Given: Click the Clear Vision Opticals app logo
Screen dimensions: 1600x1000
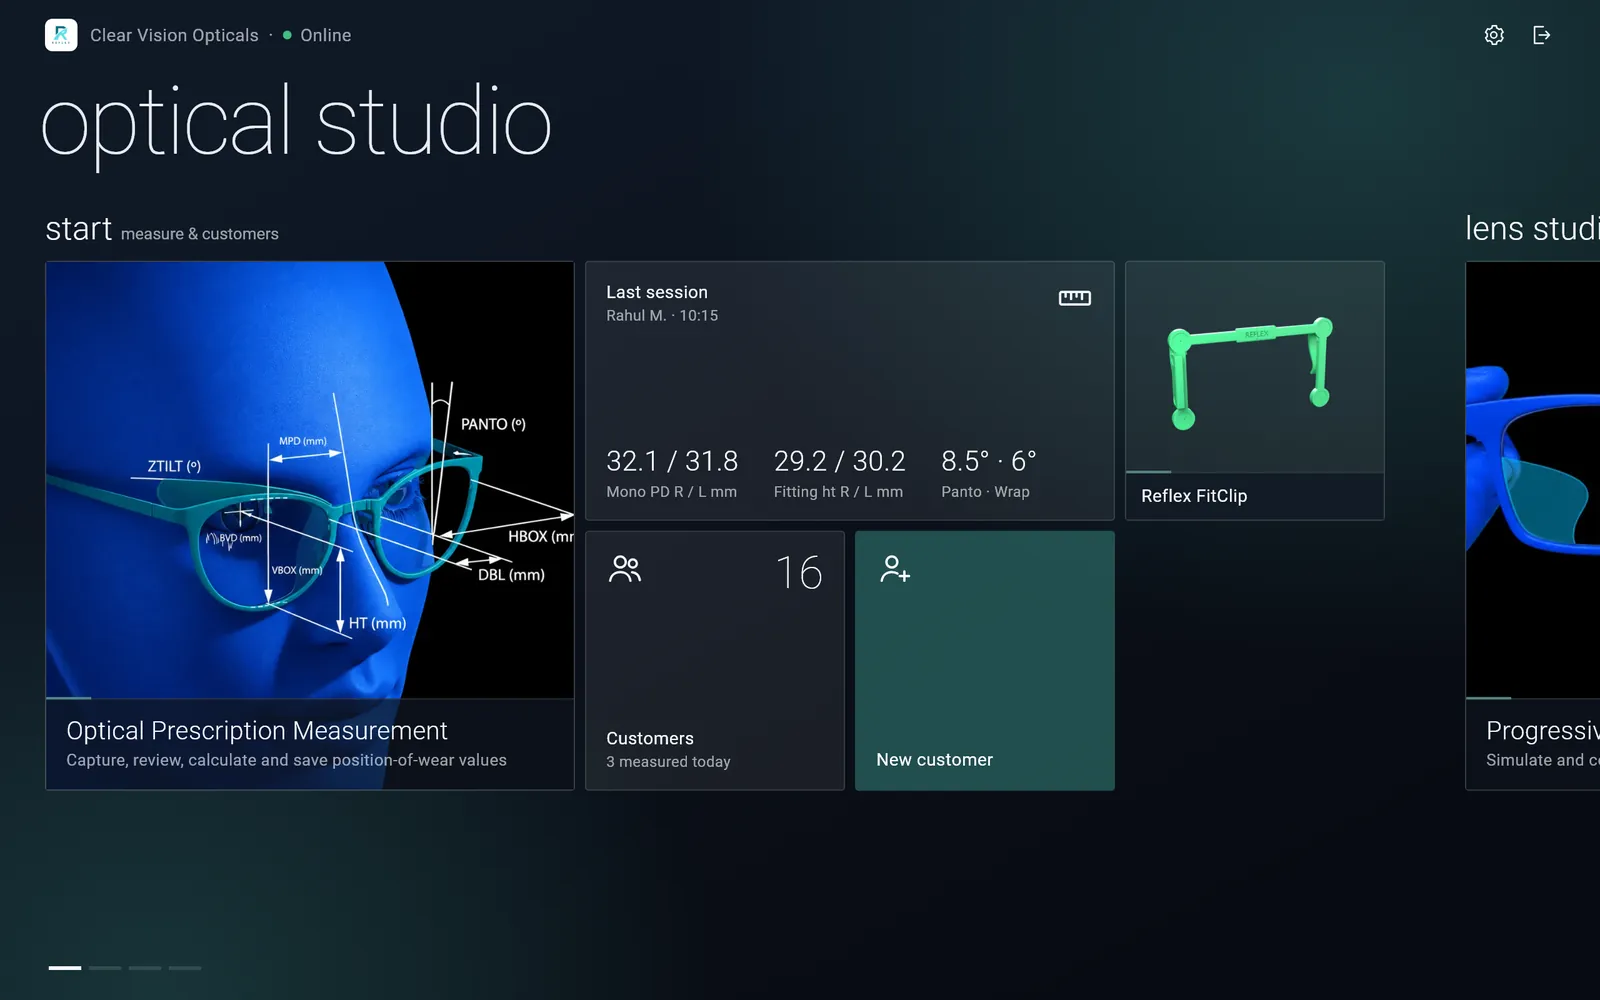Looking at the screenshot, I should (x=61, y=35).
